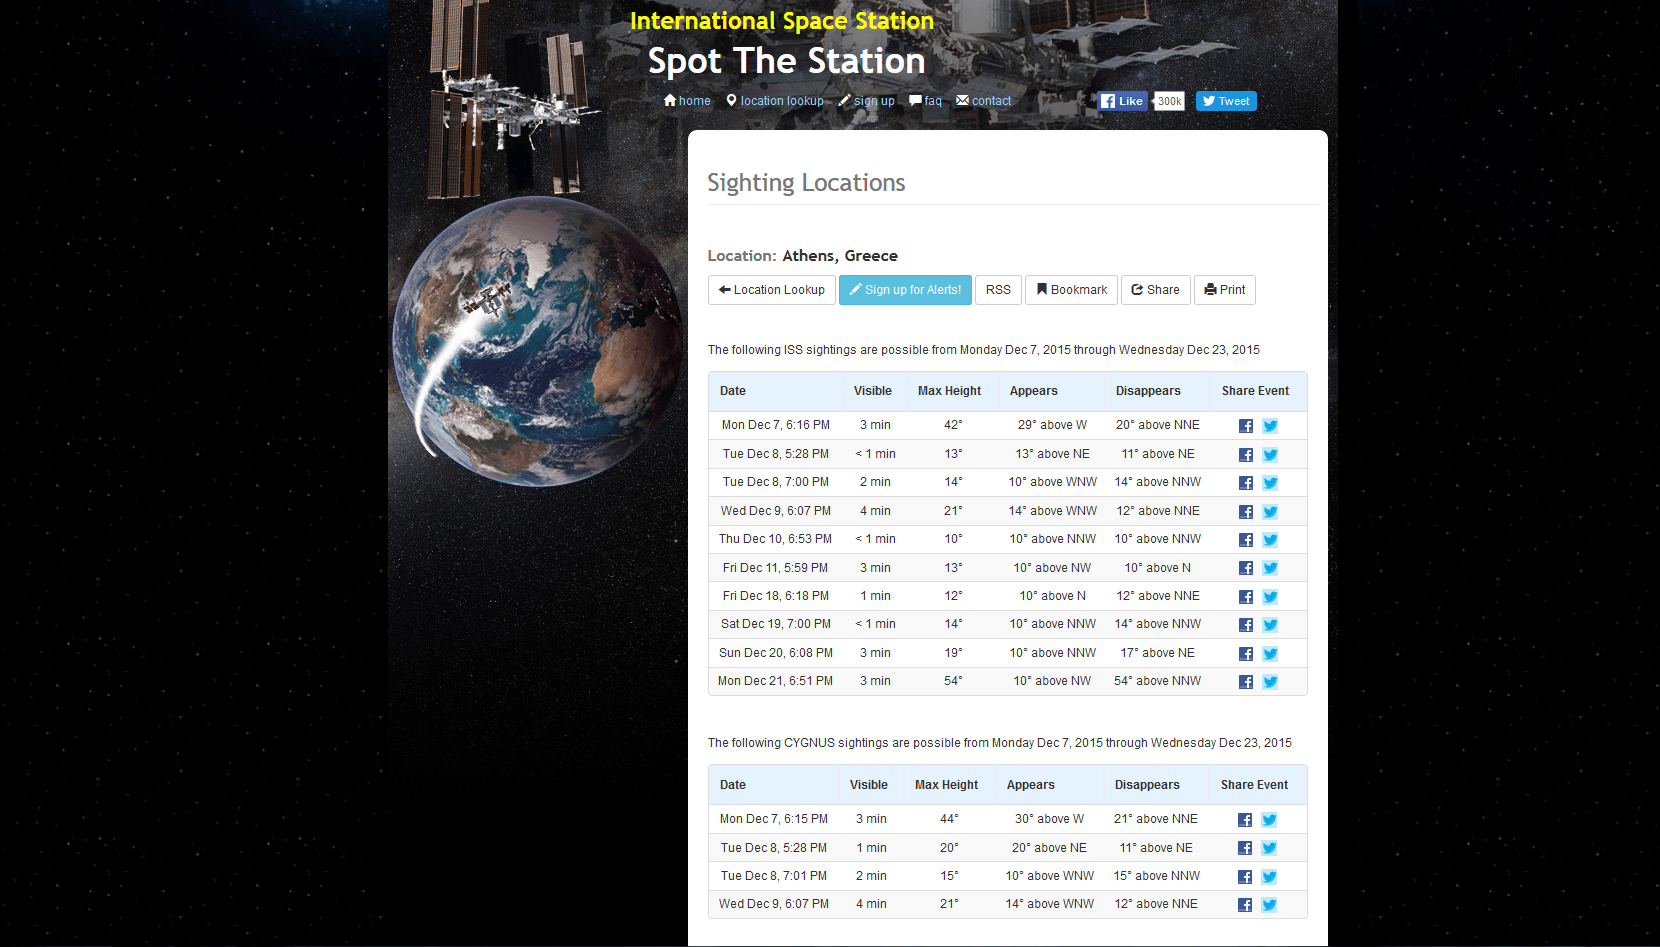1660x947 pixels.
Task: Open the RSS feed button
Action: tap(998, 290)
